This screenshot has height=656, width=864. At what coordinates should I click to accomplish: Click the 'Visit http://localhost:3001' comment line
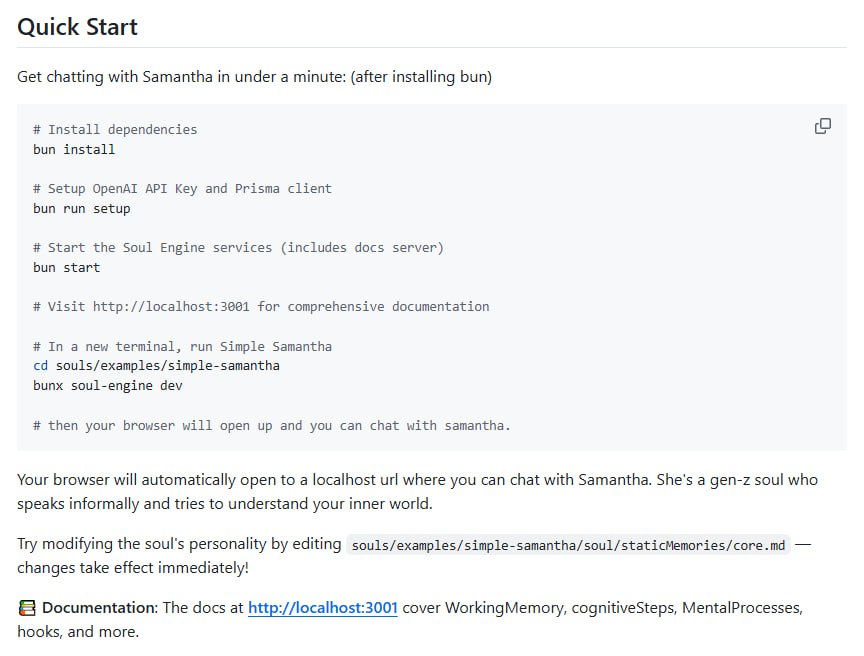[261, 306]
